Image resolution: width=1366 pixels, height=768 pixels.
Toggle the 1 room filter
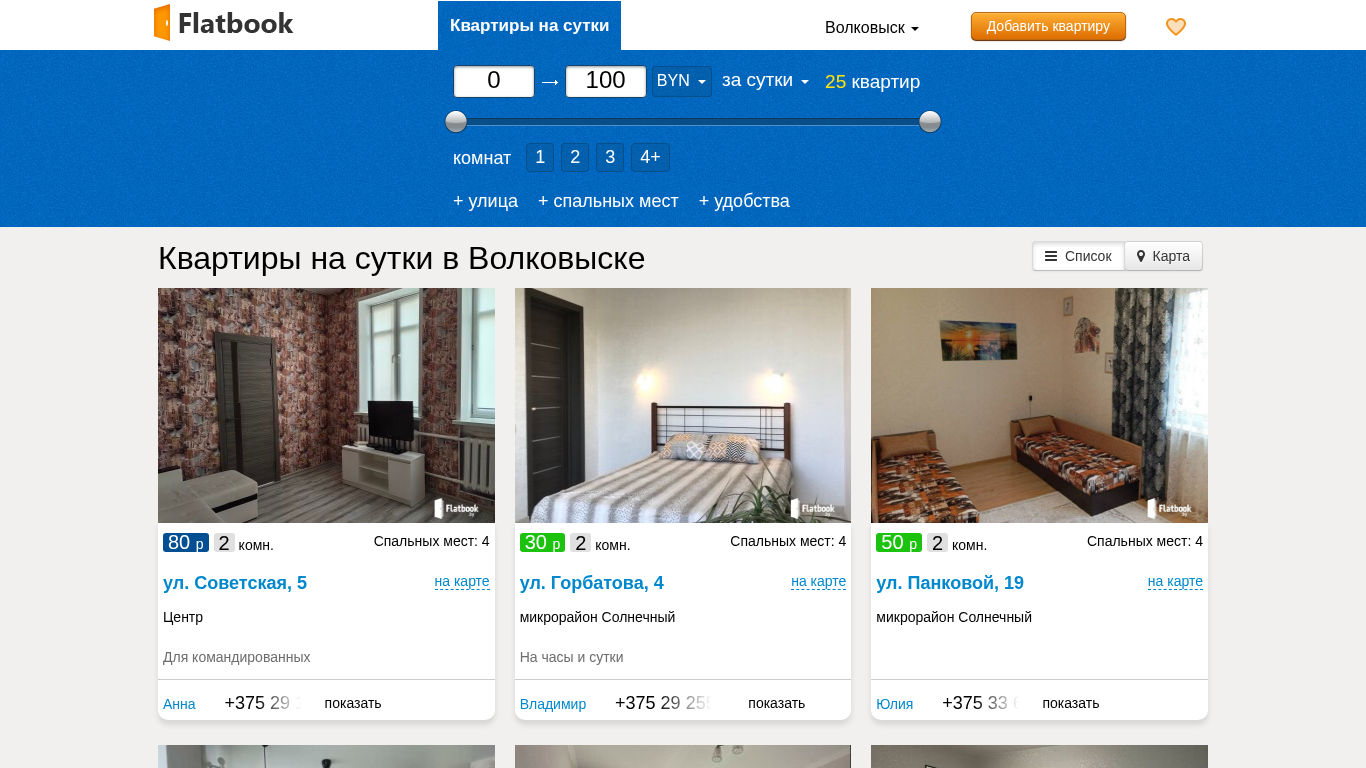(540, 157)
